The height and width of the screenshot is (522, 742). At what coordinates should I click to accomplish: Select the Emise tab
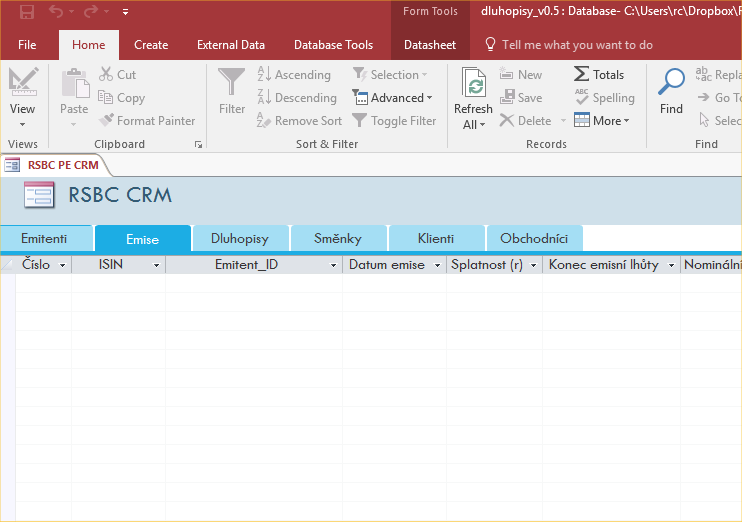point(142,239)
